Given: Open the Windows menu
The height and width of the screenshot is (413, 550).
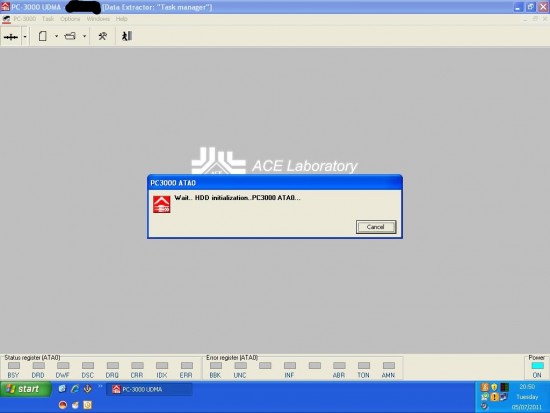Looking at the screenshot, I should pos(98,19).
